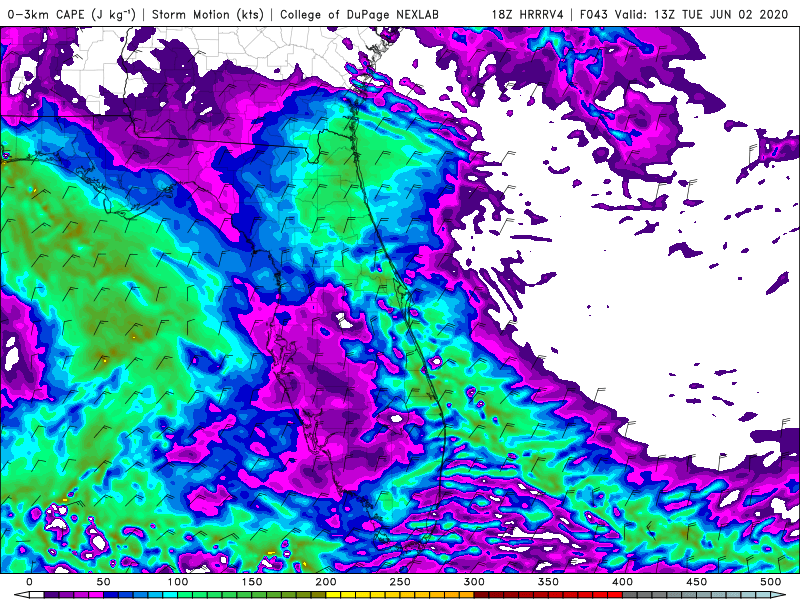
Task: Click the first dark blue swatch beneath the 50 label
Action: (x=111, y=595)
